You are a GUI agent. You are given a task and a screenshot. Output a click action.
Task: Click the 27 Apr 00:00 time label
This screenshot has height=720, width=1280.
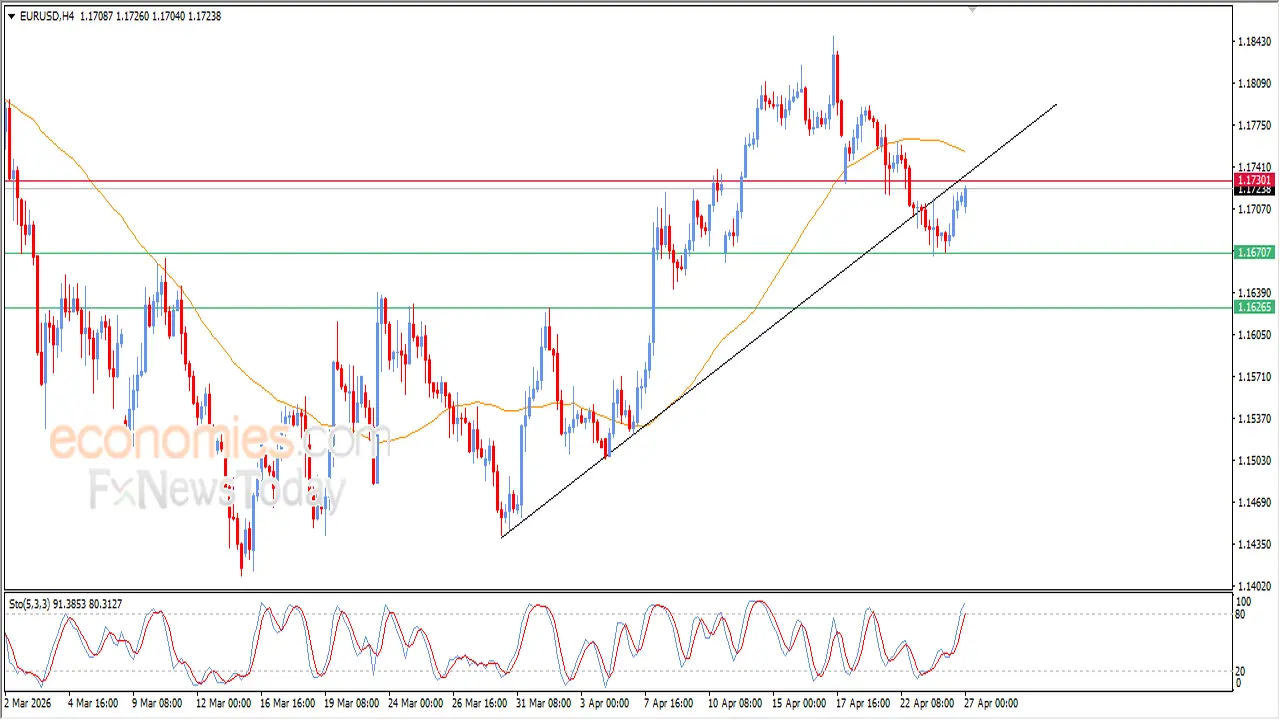[x=990, y=703]
